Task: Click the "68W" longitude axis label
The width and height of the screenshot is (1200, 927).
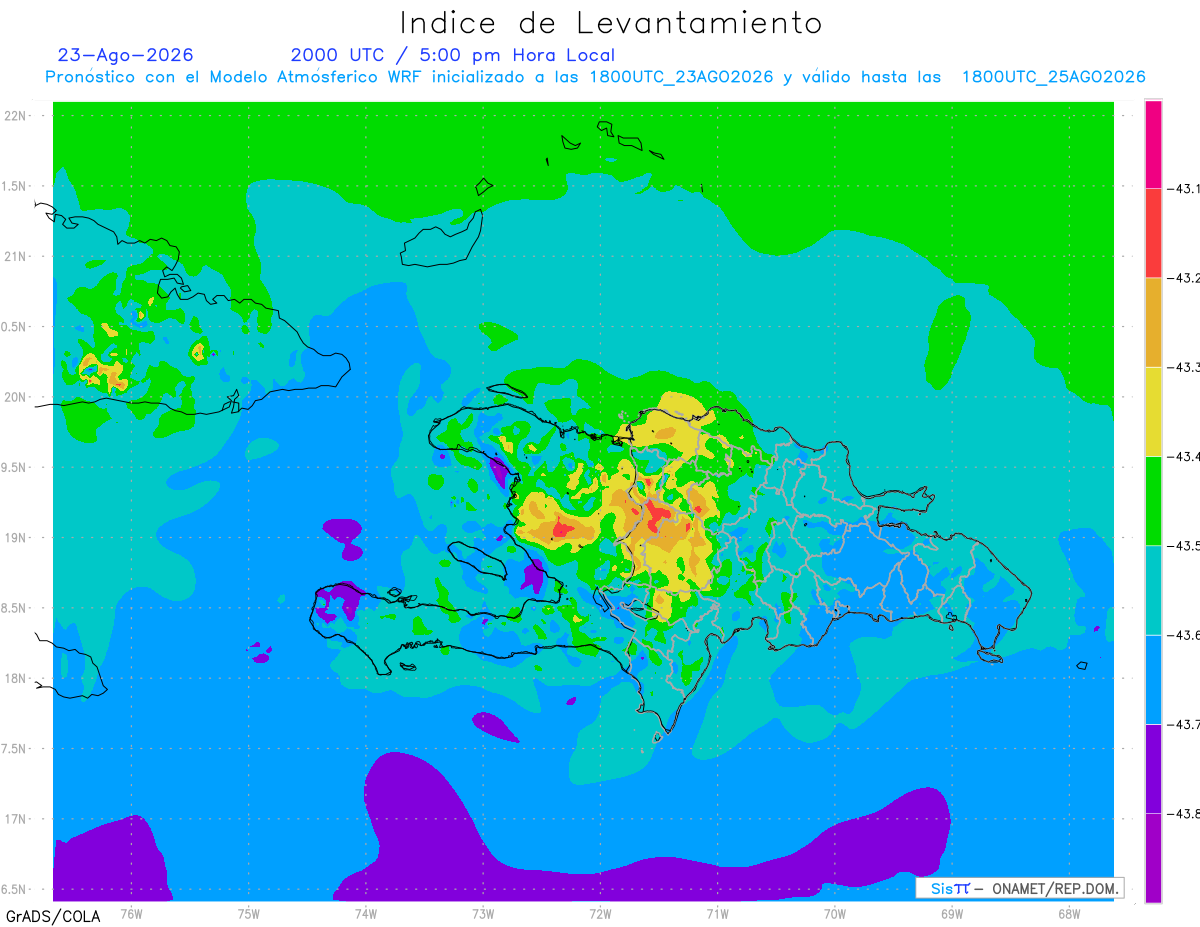Action: point(1069,914)
